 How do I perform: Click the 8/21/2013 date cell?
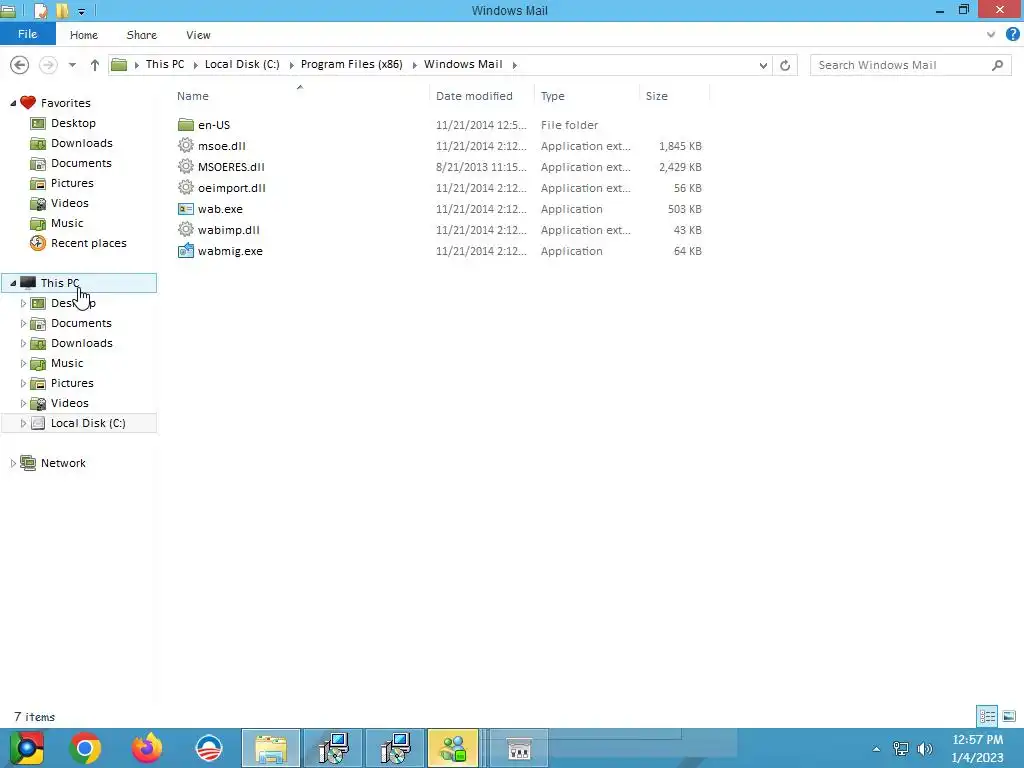[x=481, y=167]
